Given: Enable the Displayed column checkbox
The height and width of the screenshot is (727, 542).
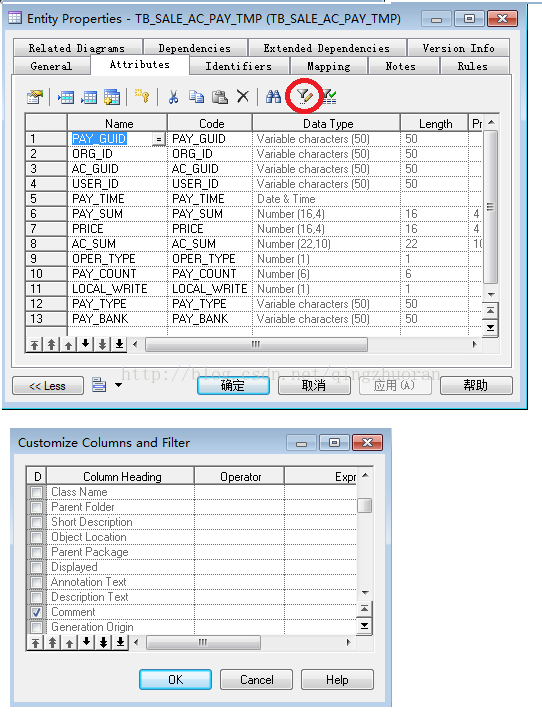Looking at the screenshot, I should tap(36, 568).
